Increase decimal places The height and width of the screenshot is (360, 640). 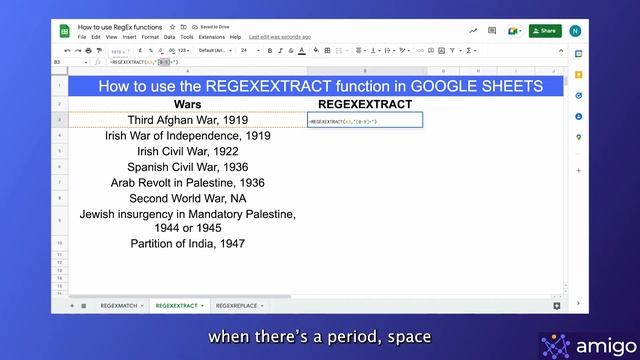pyautogui.click(x=171, y=51)
